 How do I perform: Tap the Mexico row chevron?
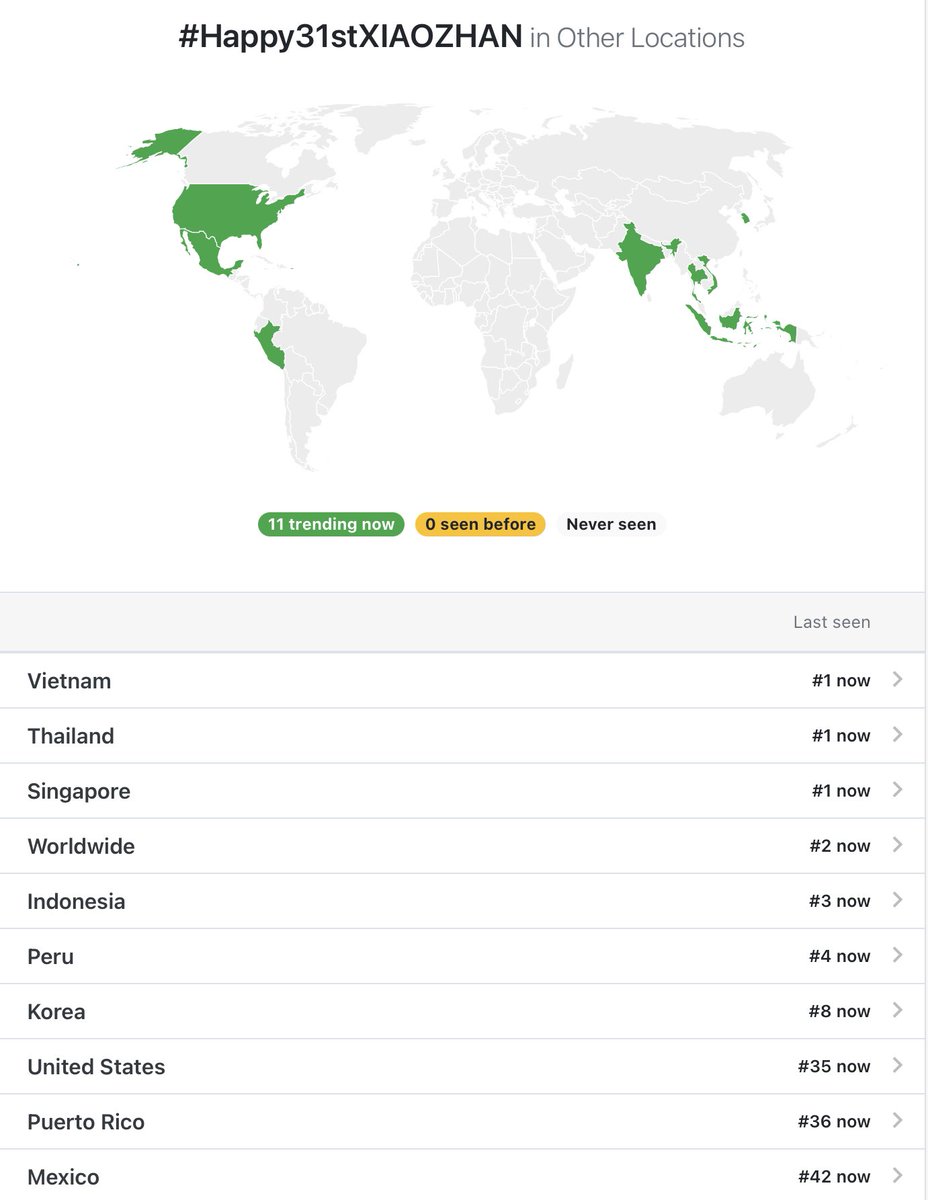[897, 1176]
